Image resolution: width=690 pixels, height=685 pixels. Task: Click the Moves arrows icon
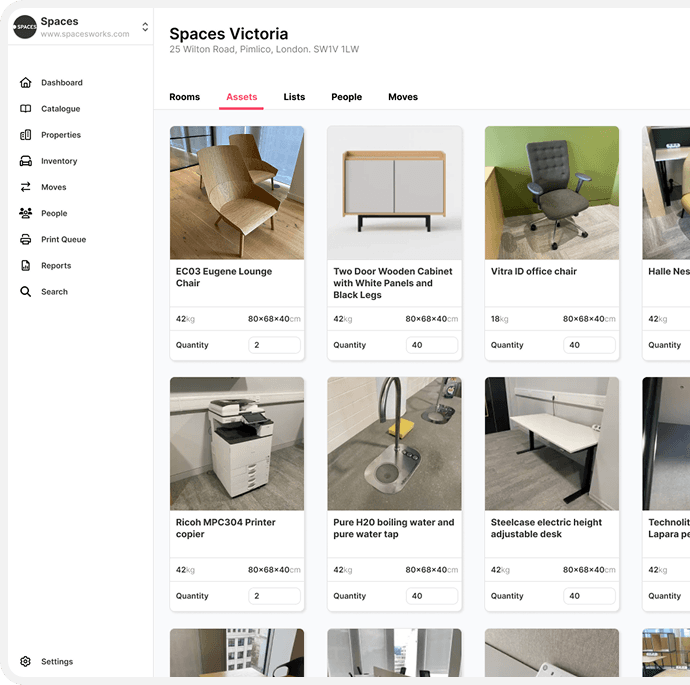pos(26,187)
